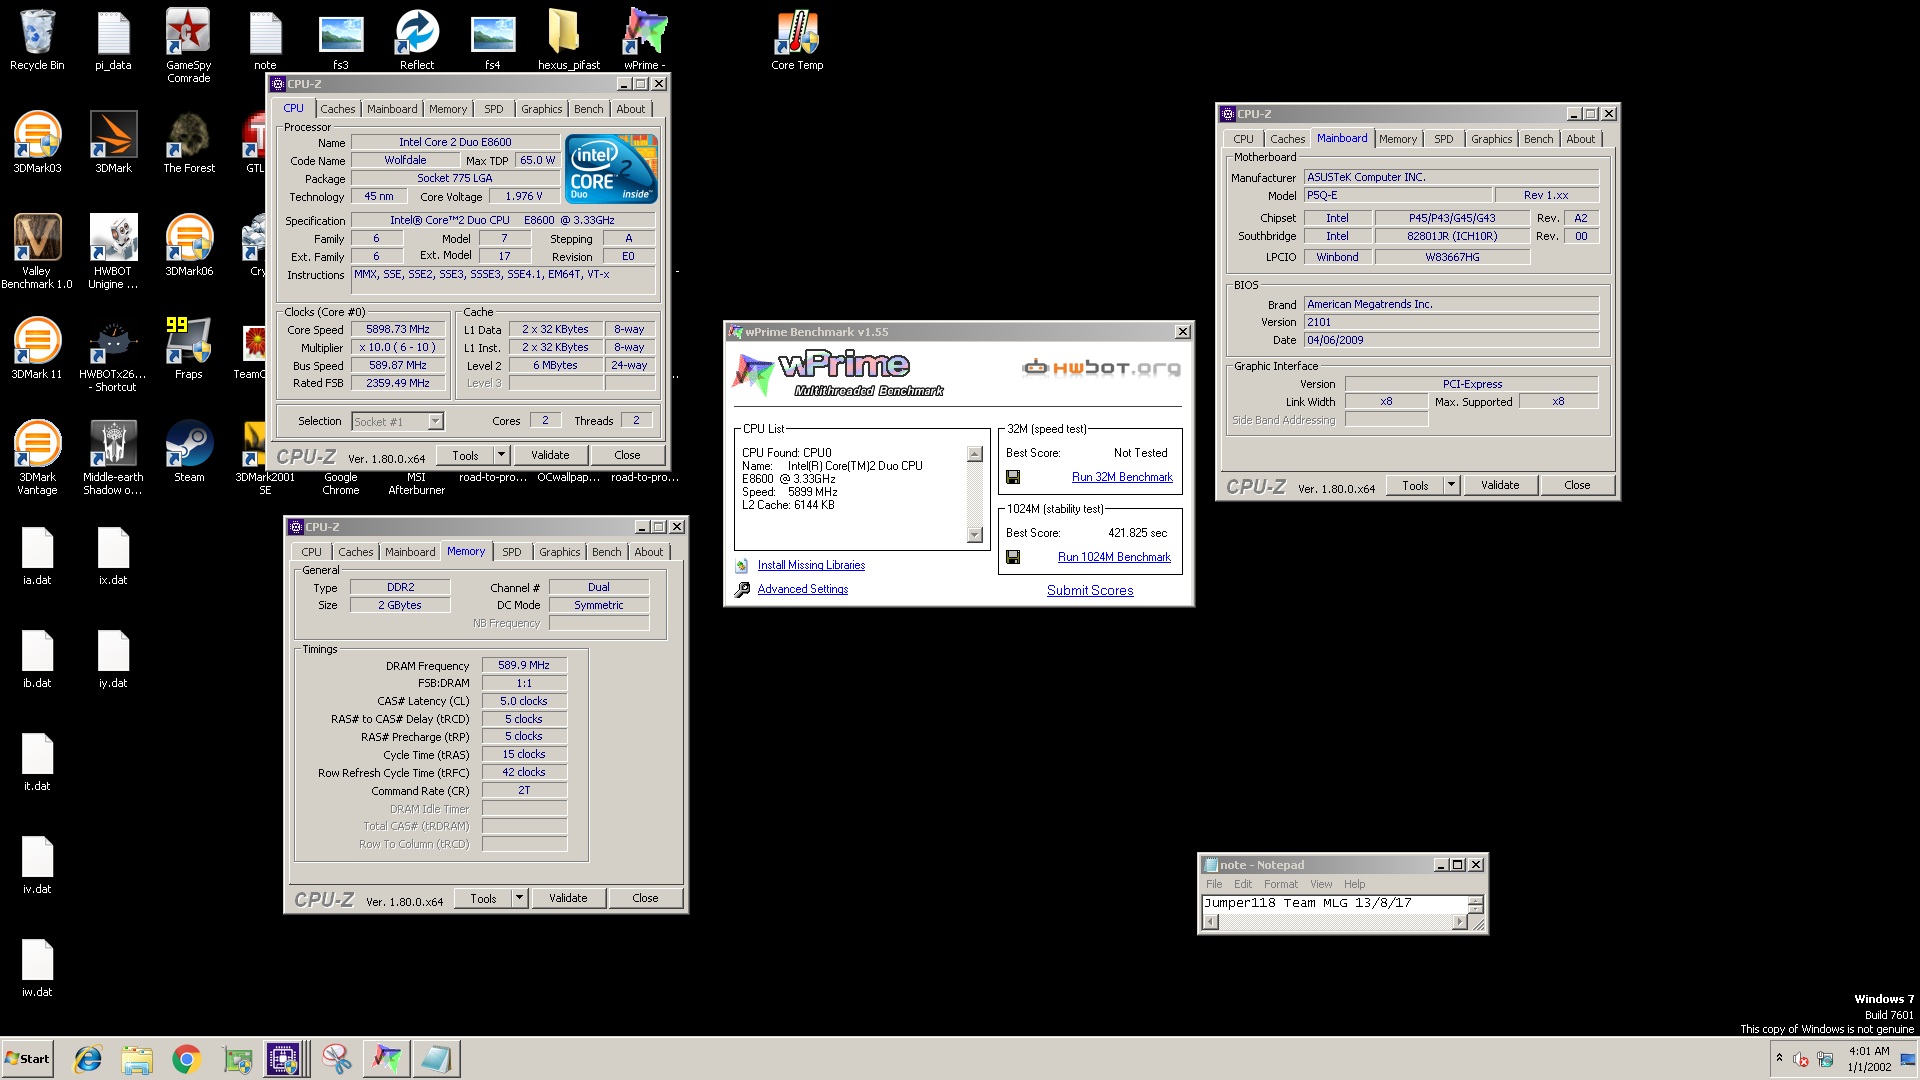Open Internet Explorer from the taskbar

click(x=88, y=1059)
